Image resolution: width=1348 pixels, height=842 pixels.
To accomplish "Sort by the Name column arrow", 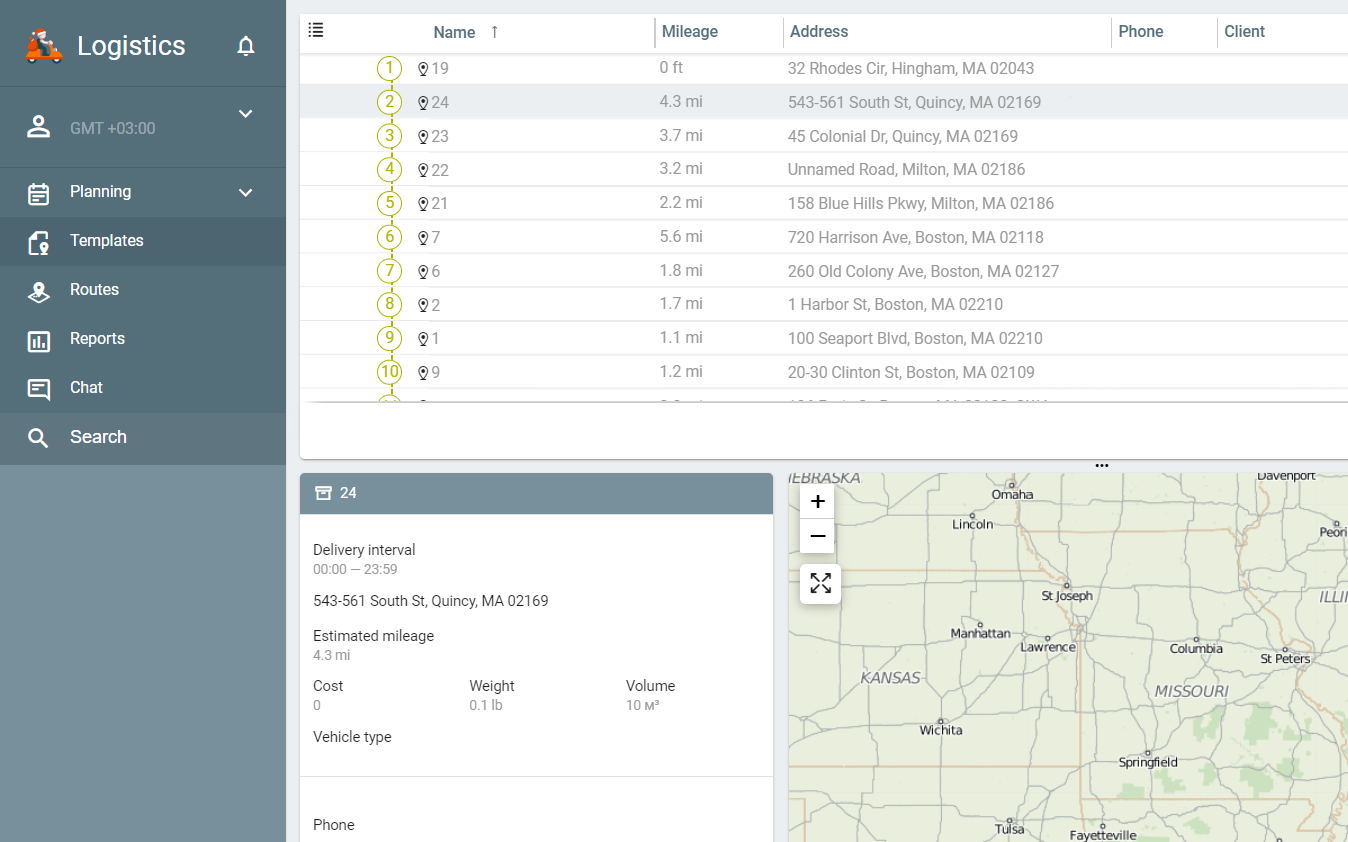I will click(x=494, y=32).
